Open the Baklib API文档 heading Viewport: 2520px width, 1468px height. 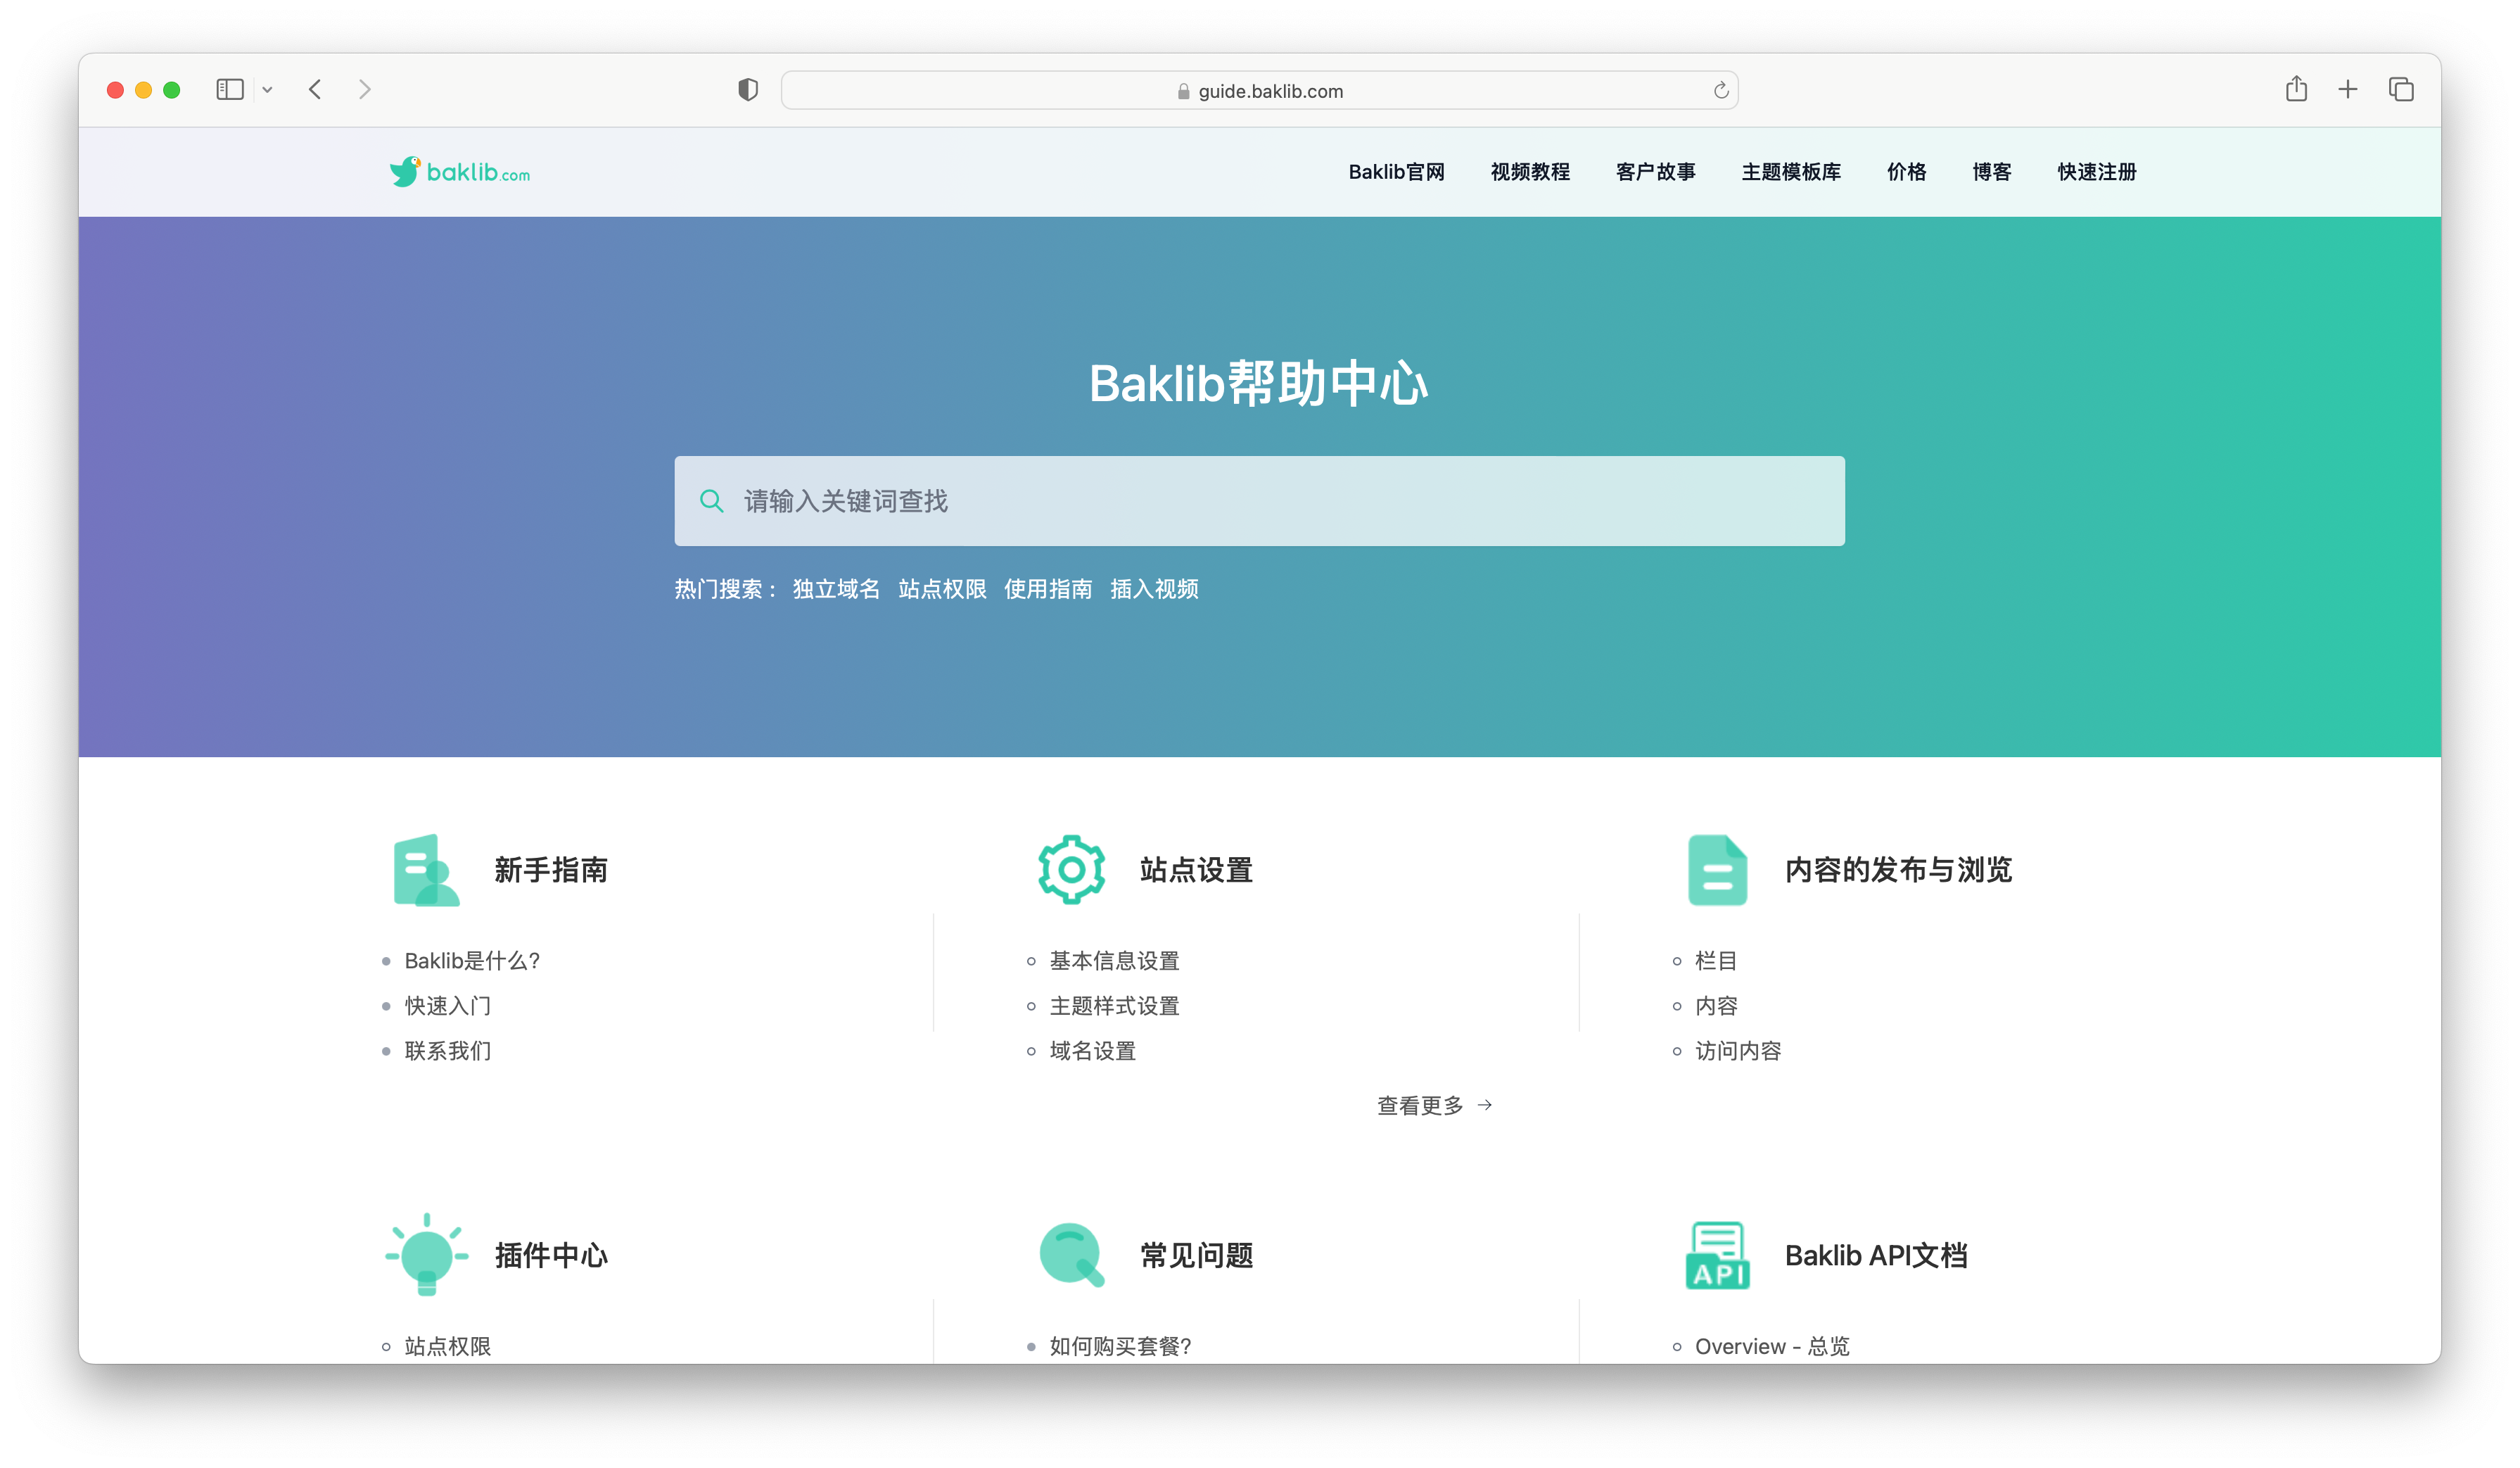tap(1876, 1255)
